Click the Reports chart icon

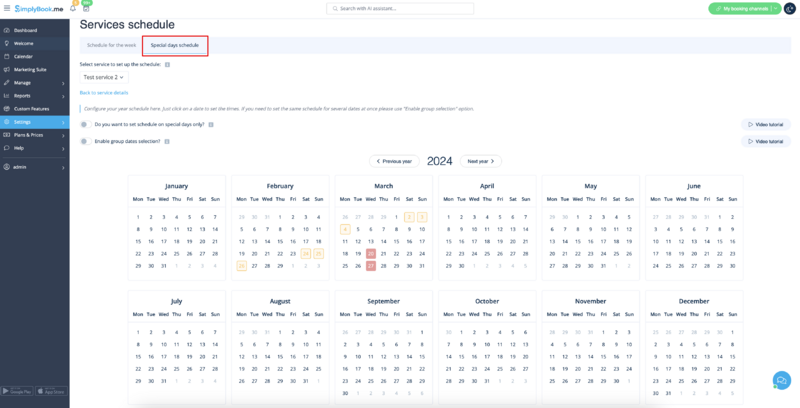[x=7, y=96]
